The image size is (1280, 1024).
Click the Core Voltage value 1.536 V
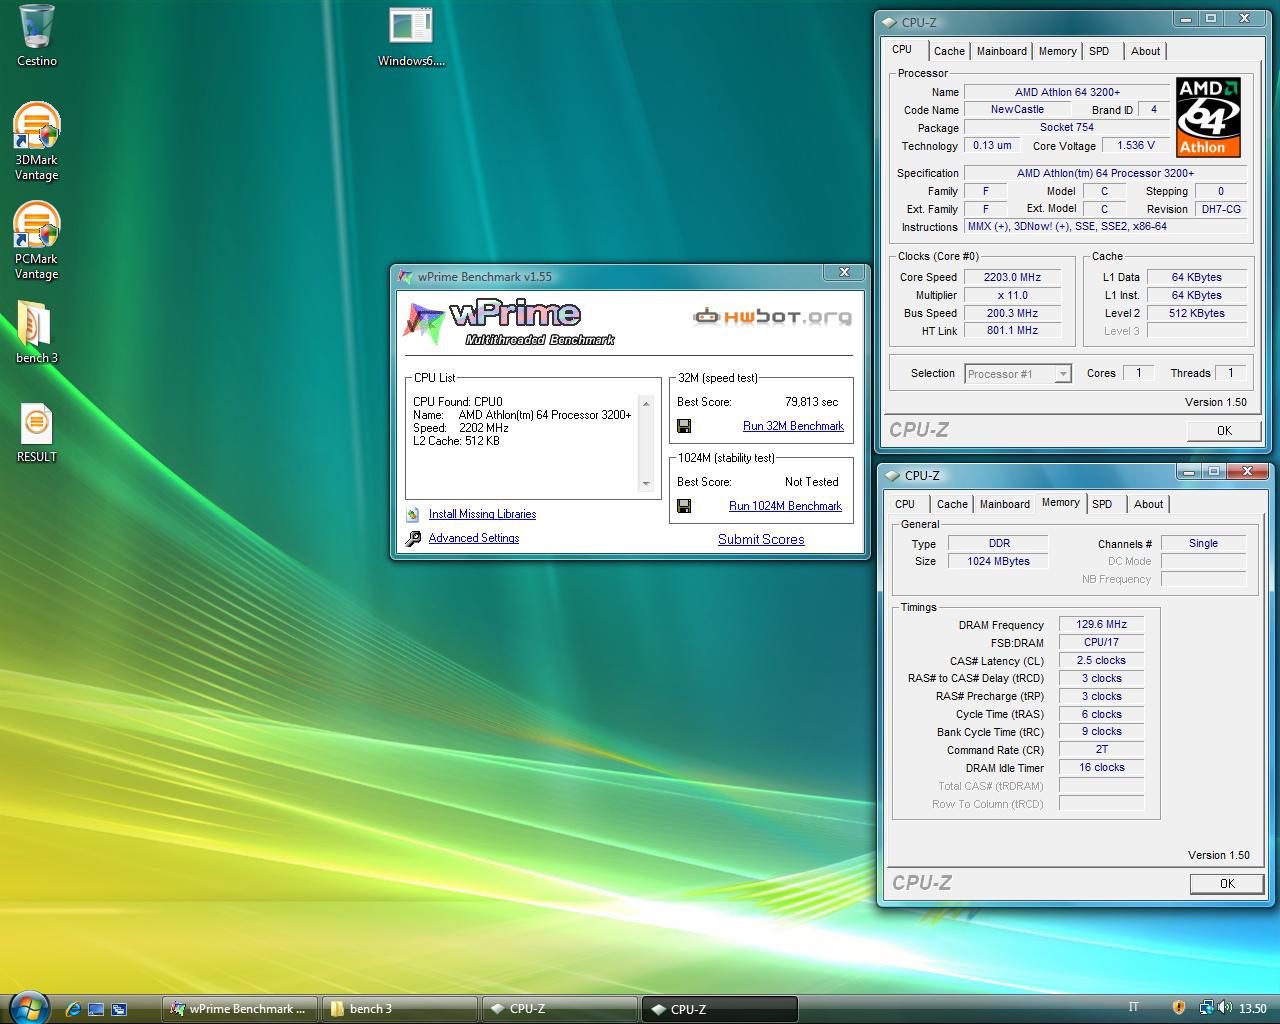click(1136, 146)
